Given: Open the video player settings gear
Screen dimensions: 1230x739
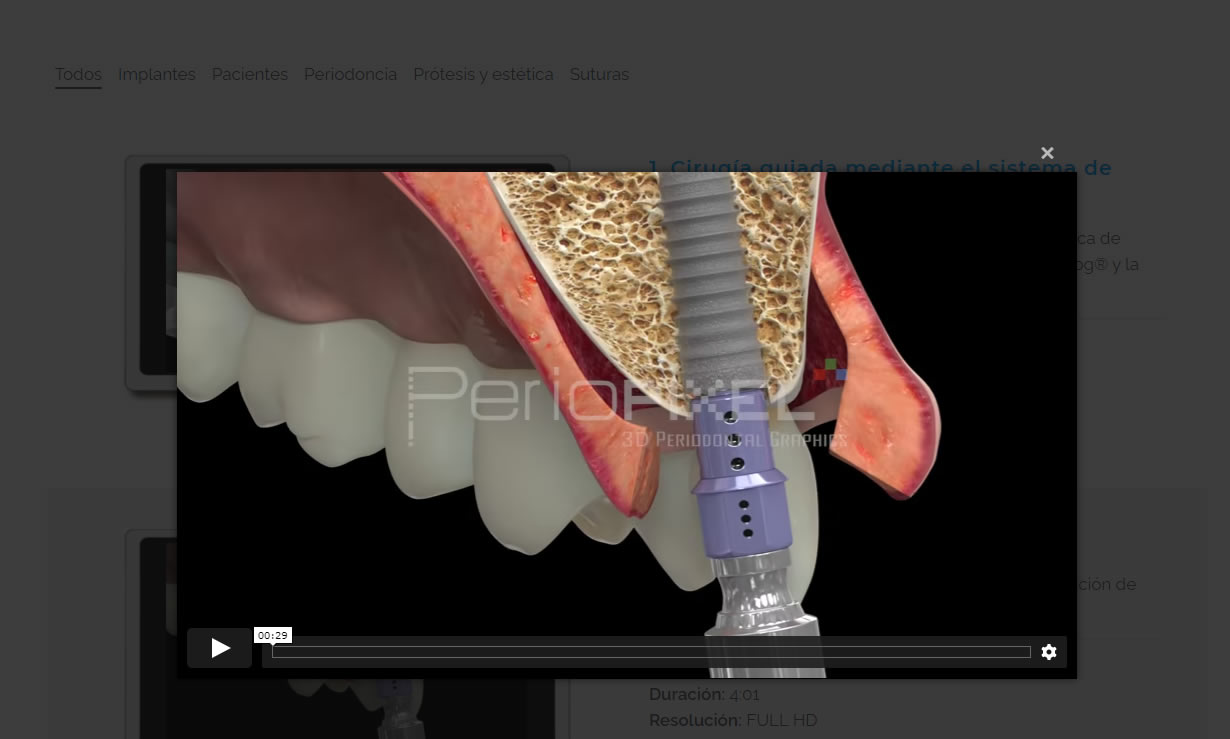Looking at the screenshot, I should [x=1049, y=652].
